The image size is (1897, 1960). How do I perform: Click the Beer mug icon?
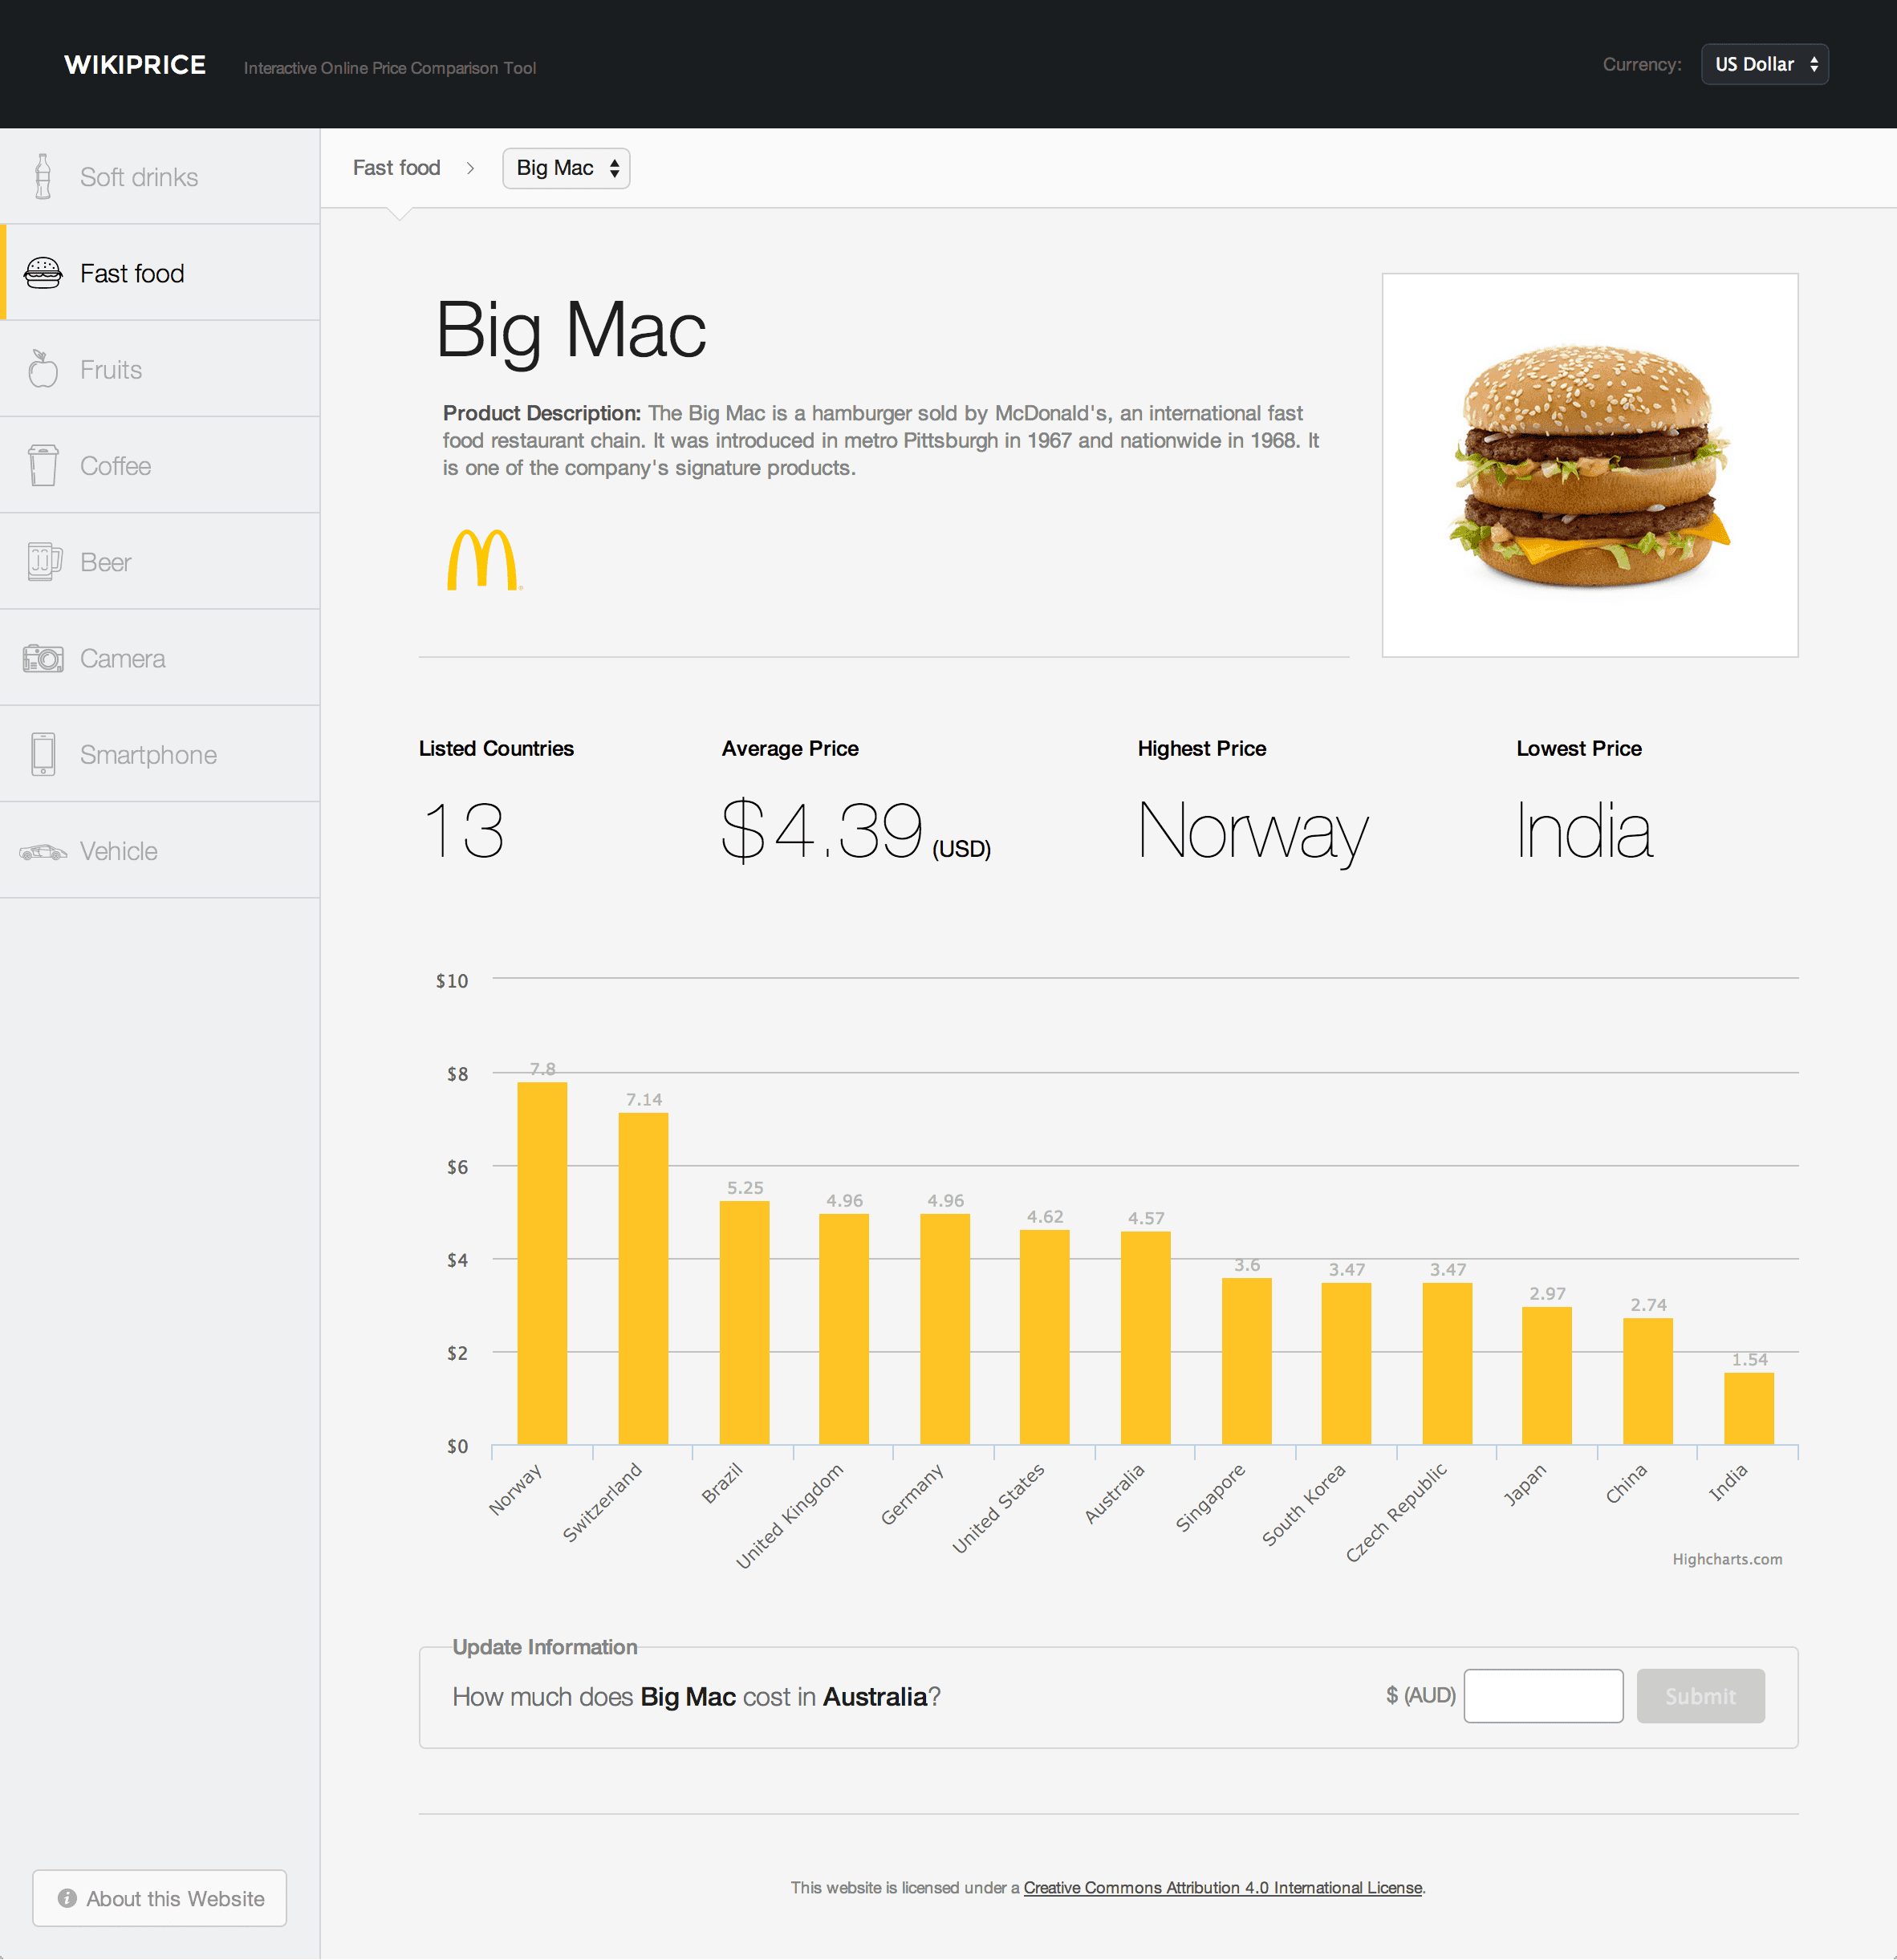coord(43,561)
